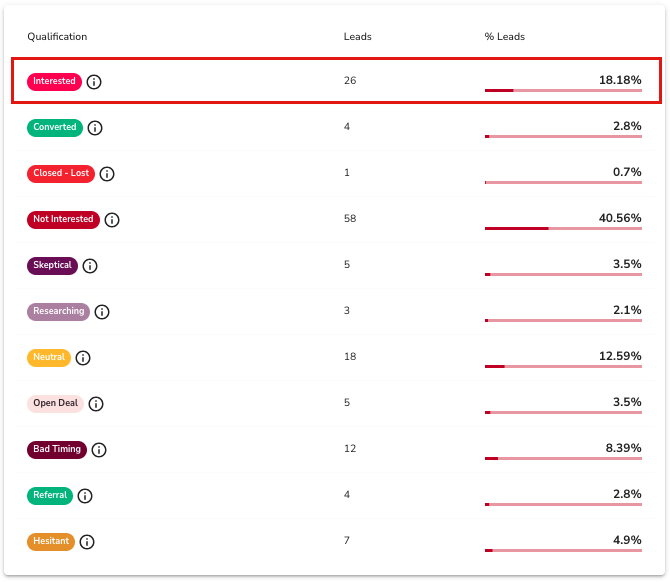Screen dimensions: 670x582
Task: Click the yellow Neutral badge
Action: click(x=49, y=357)
